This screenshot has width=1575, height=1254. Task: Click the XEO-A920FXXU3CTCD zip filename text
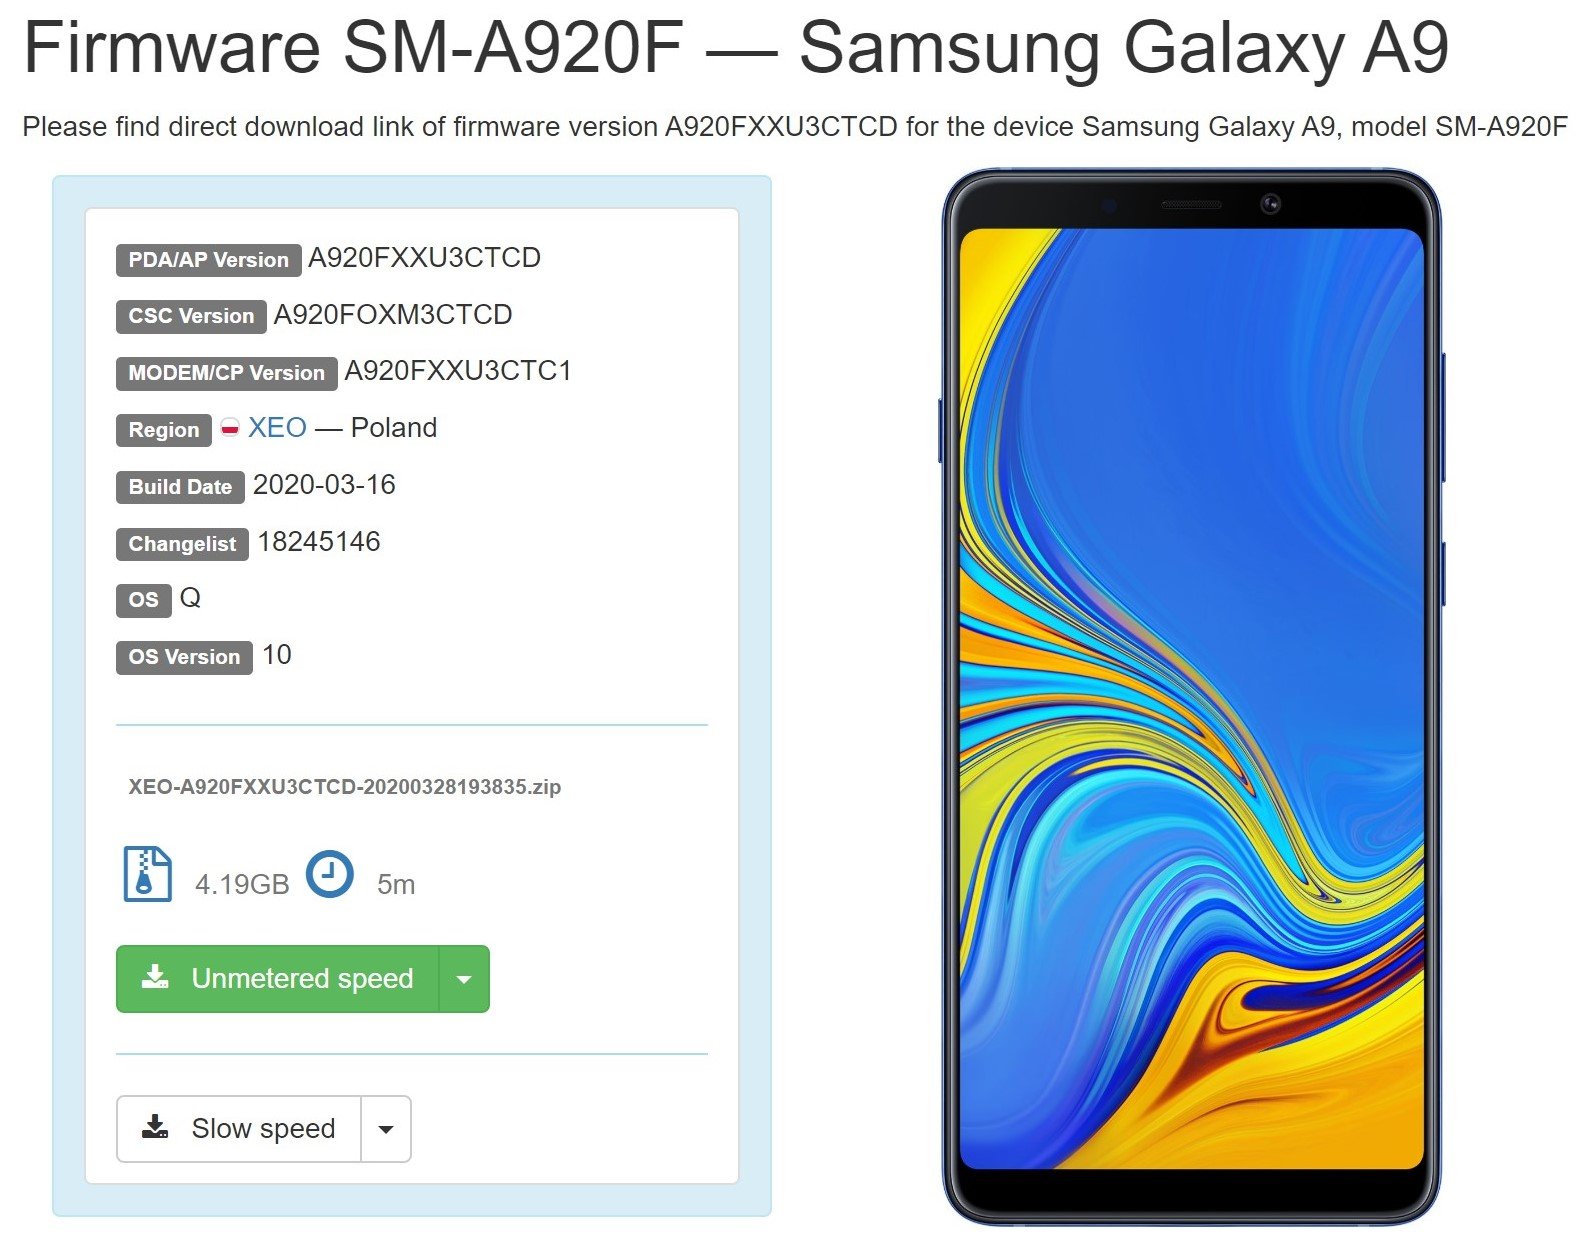(x=345, y=787)
